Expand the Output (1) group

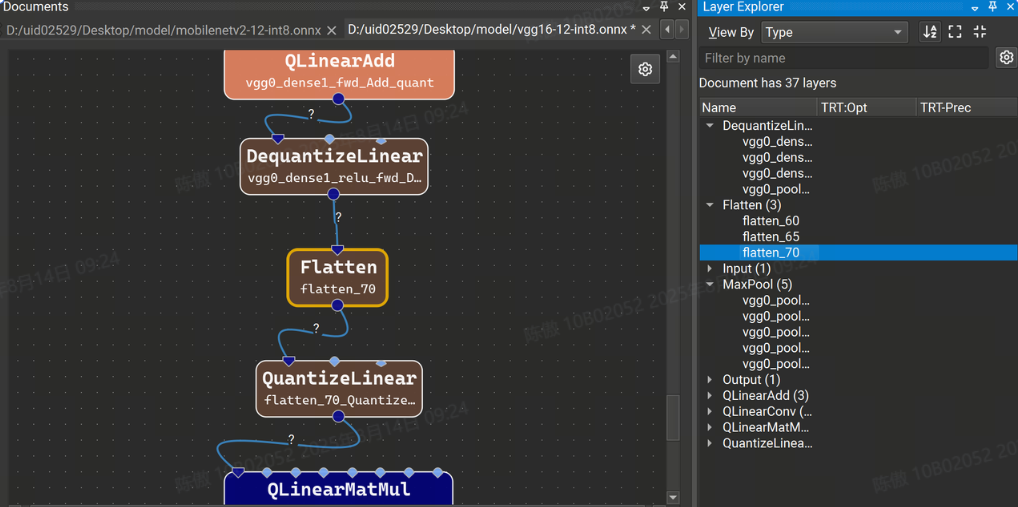tap(710, 379)
